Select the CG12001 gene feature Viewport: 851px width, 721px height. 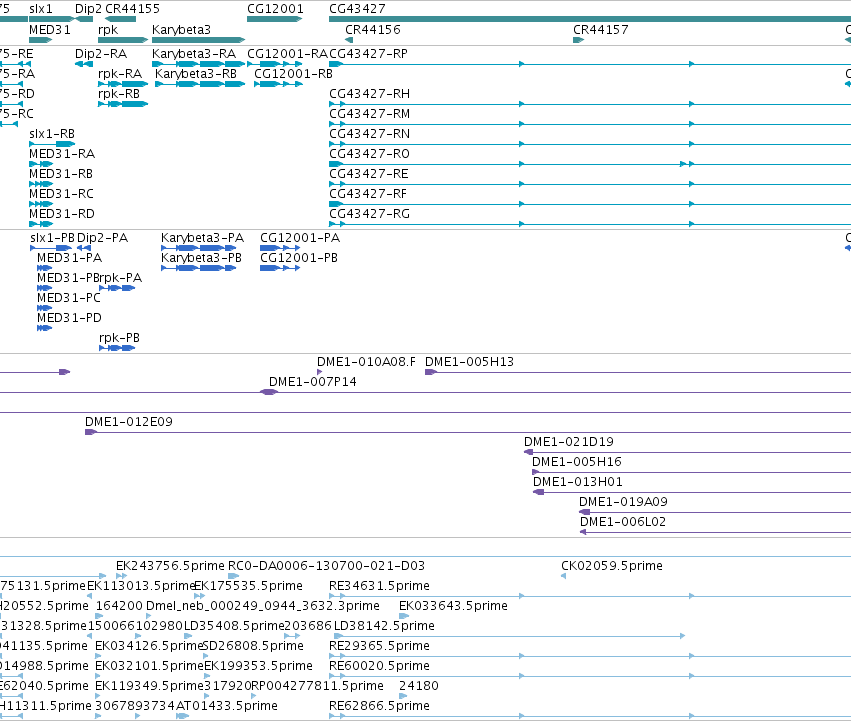coord(275,19)
